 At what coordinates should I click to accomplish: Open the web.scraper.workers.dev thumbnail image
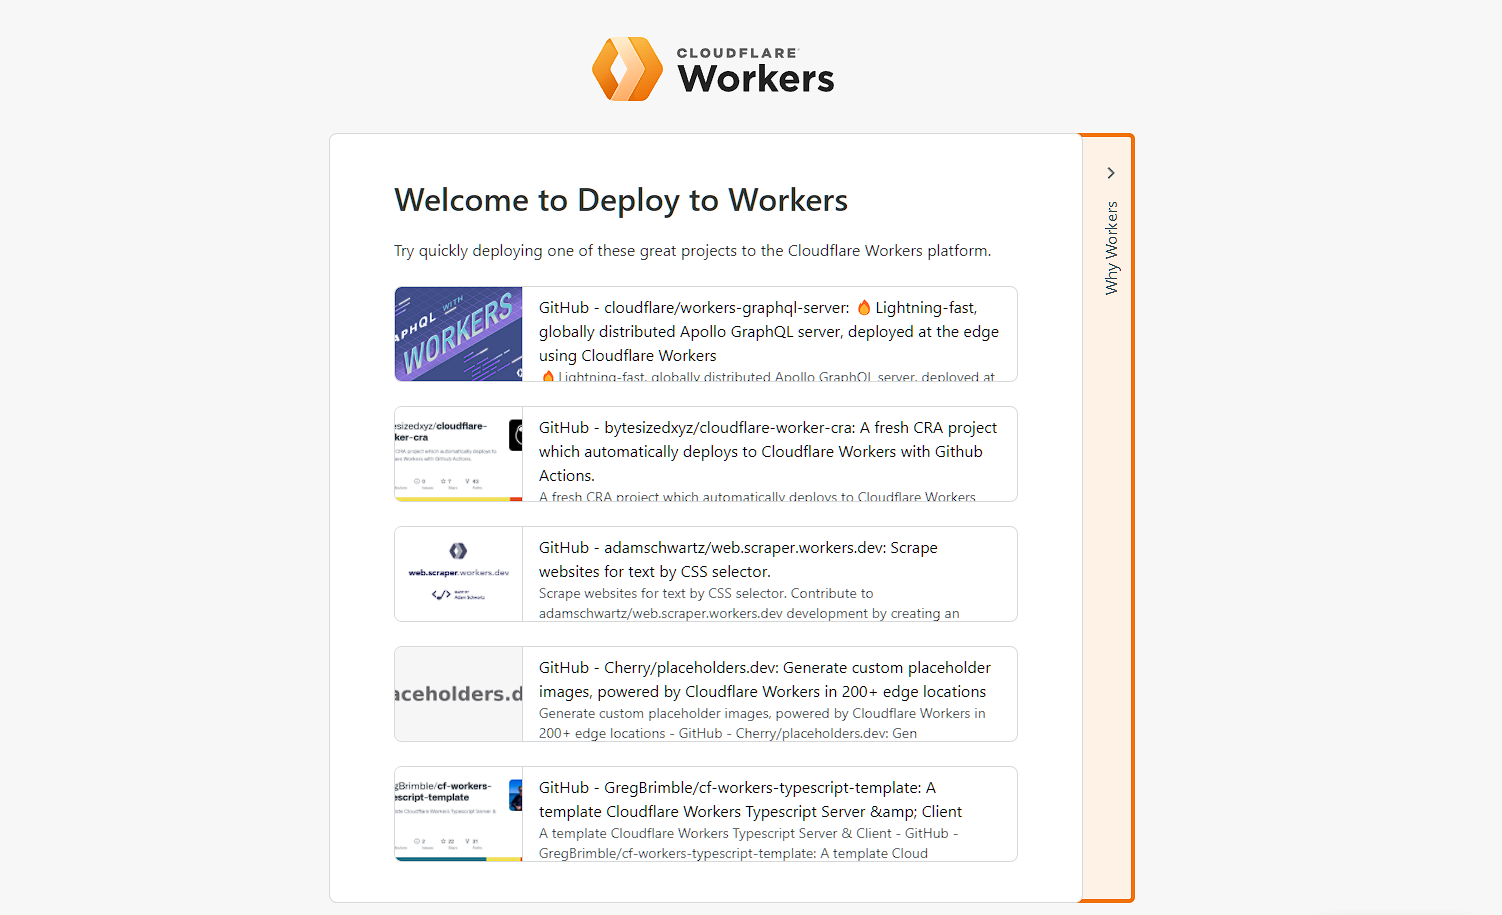[x=459, y=574]
